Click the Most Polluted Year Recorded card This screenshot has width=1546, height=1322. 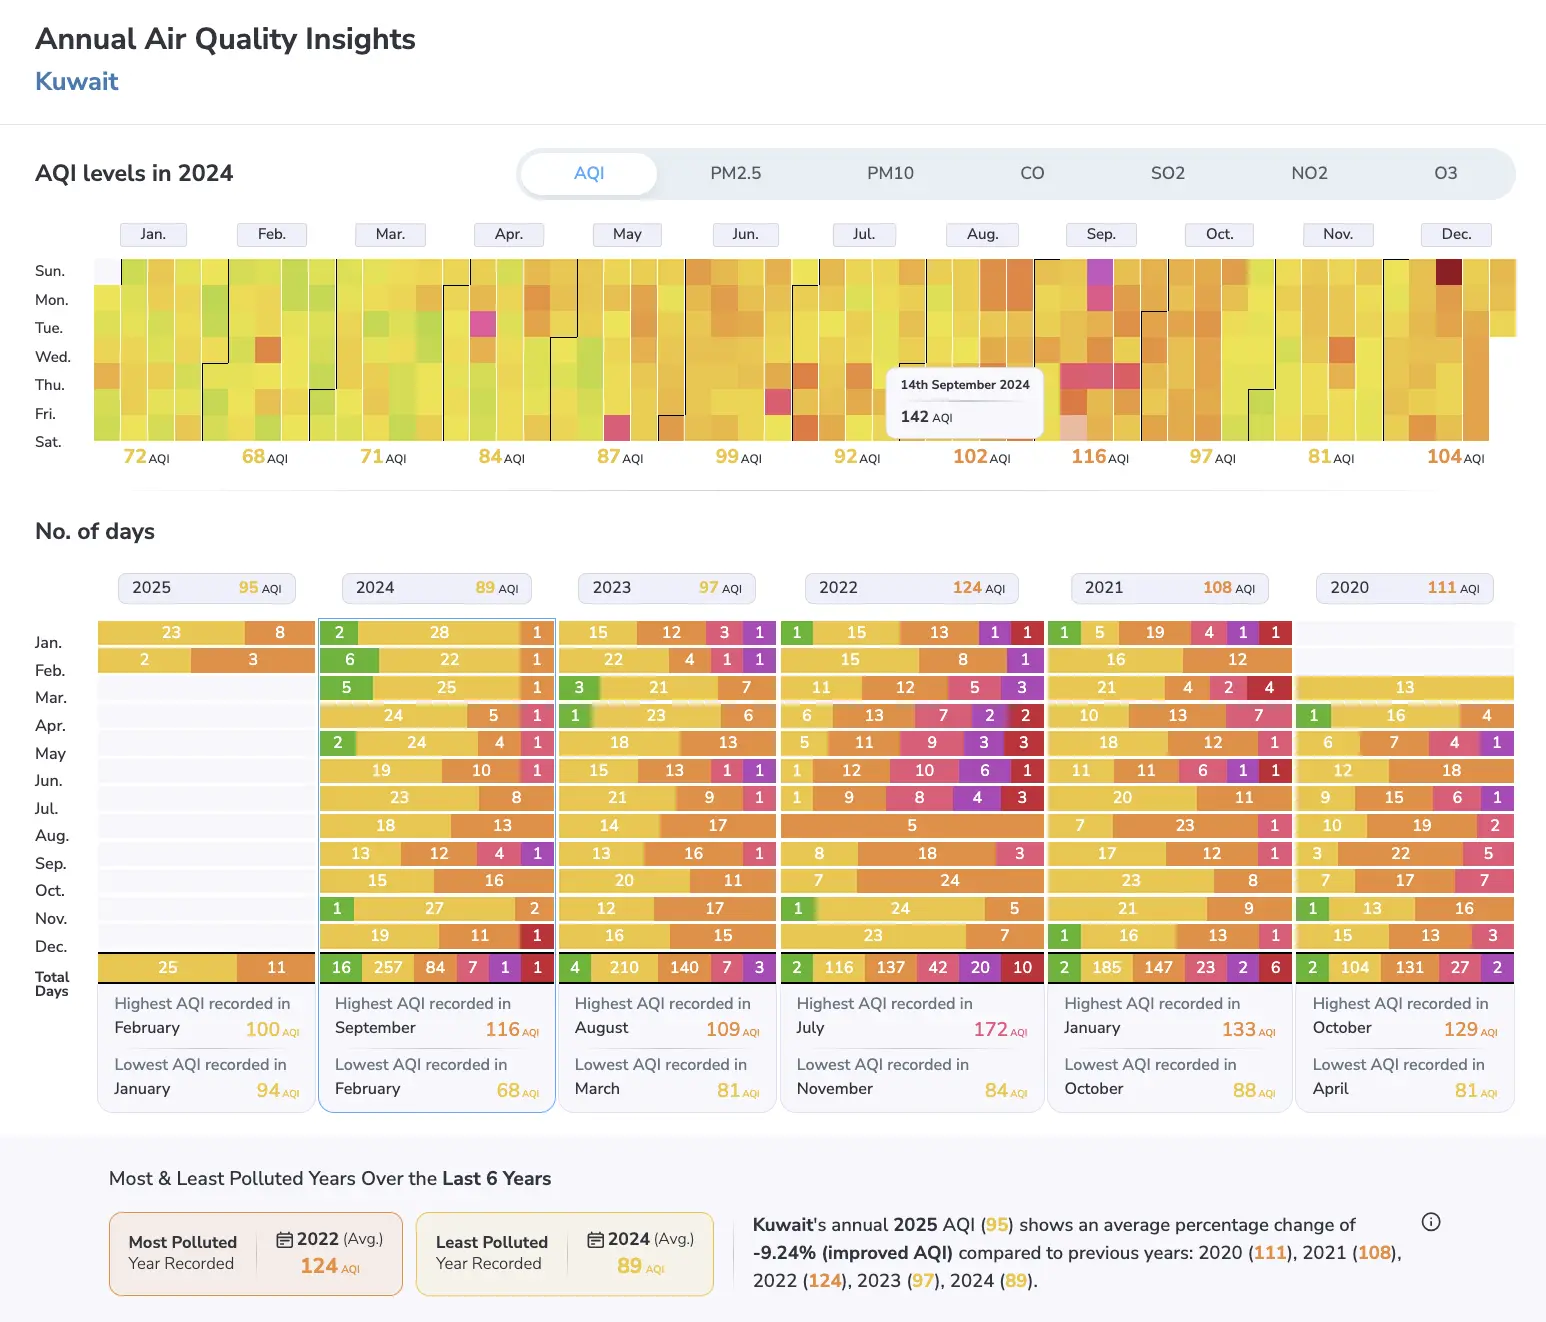256,1254
